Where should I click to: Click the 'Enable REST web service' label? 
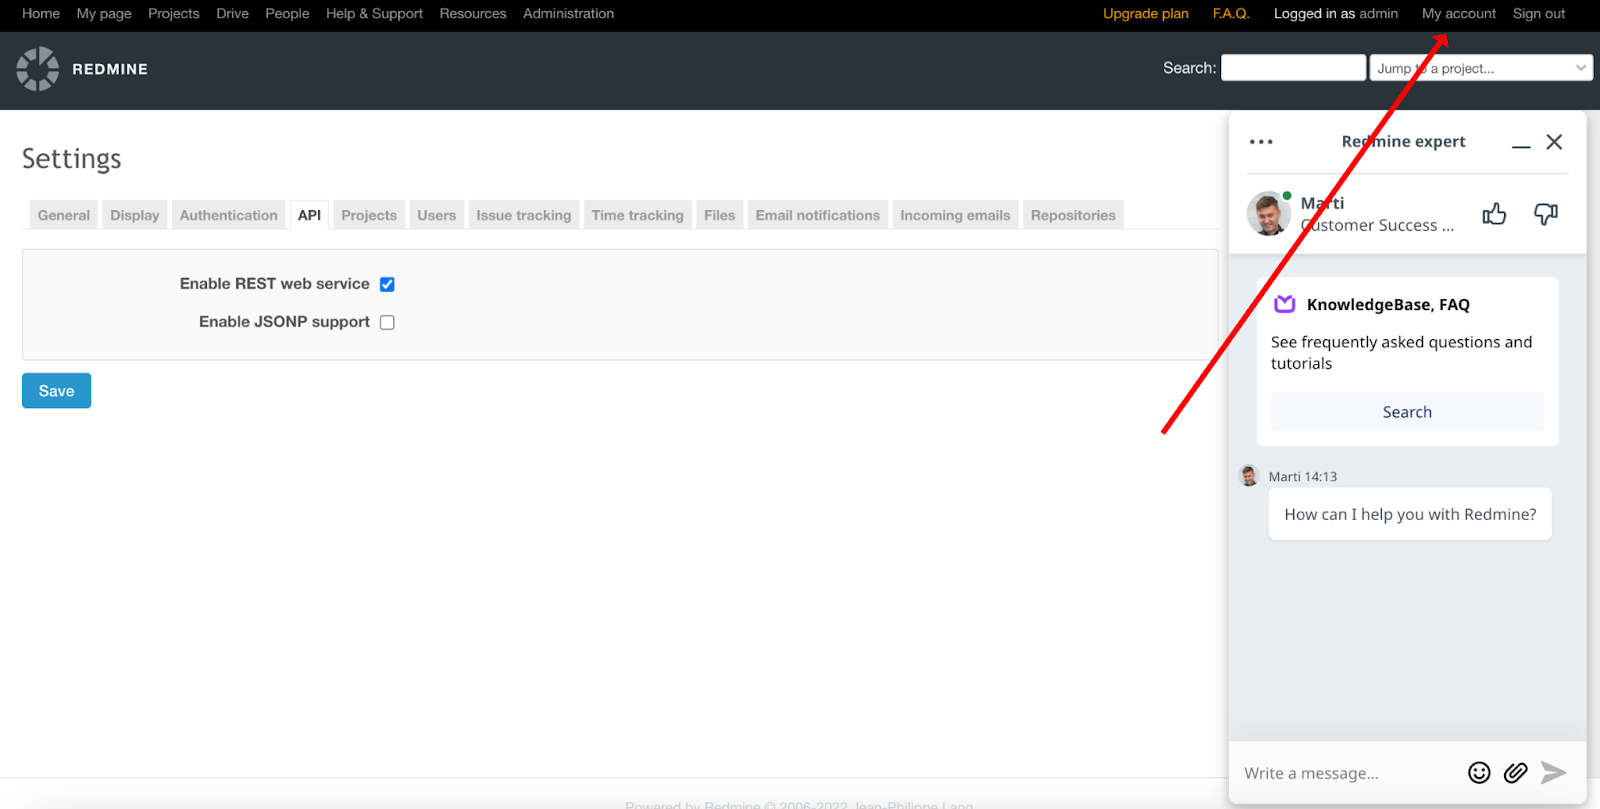(275, 284)
